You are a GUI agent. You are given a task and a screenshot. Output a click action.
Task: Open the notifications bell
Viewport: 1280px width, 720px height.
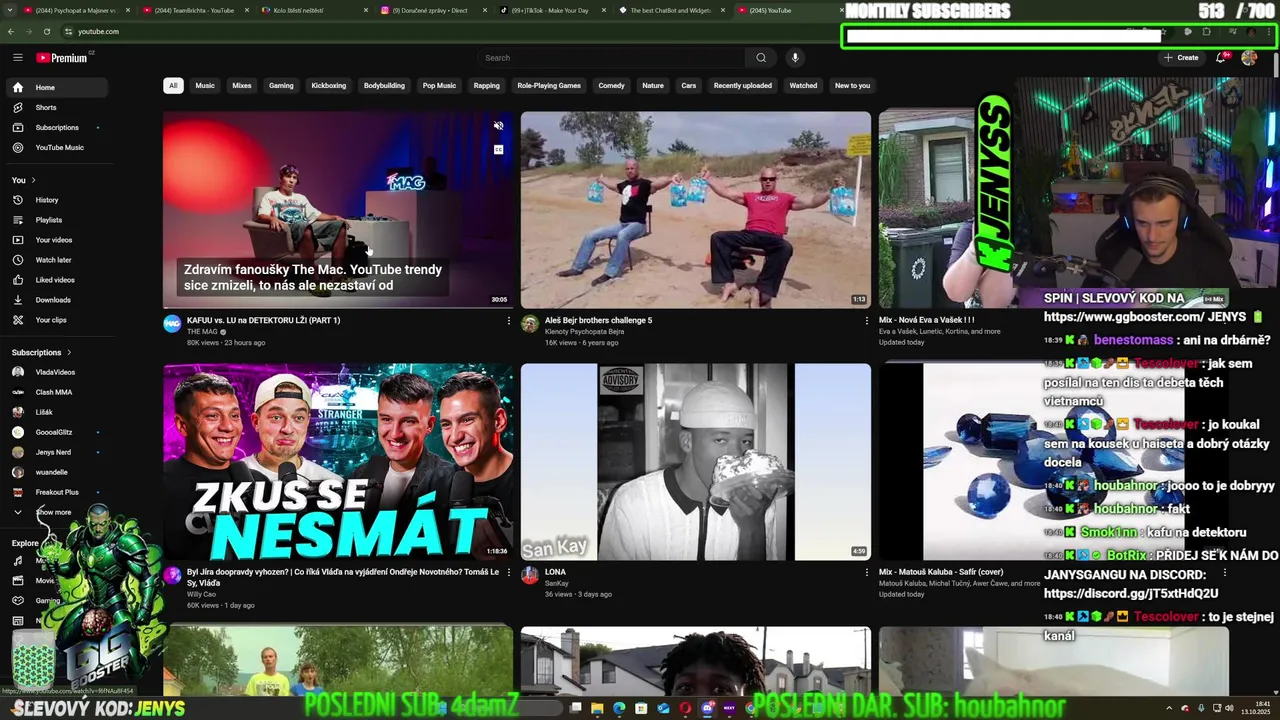click(x=1221, y=58)
